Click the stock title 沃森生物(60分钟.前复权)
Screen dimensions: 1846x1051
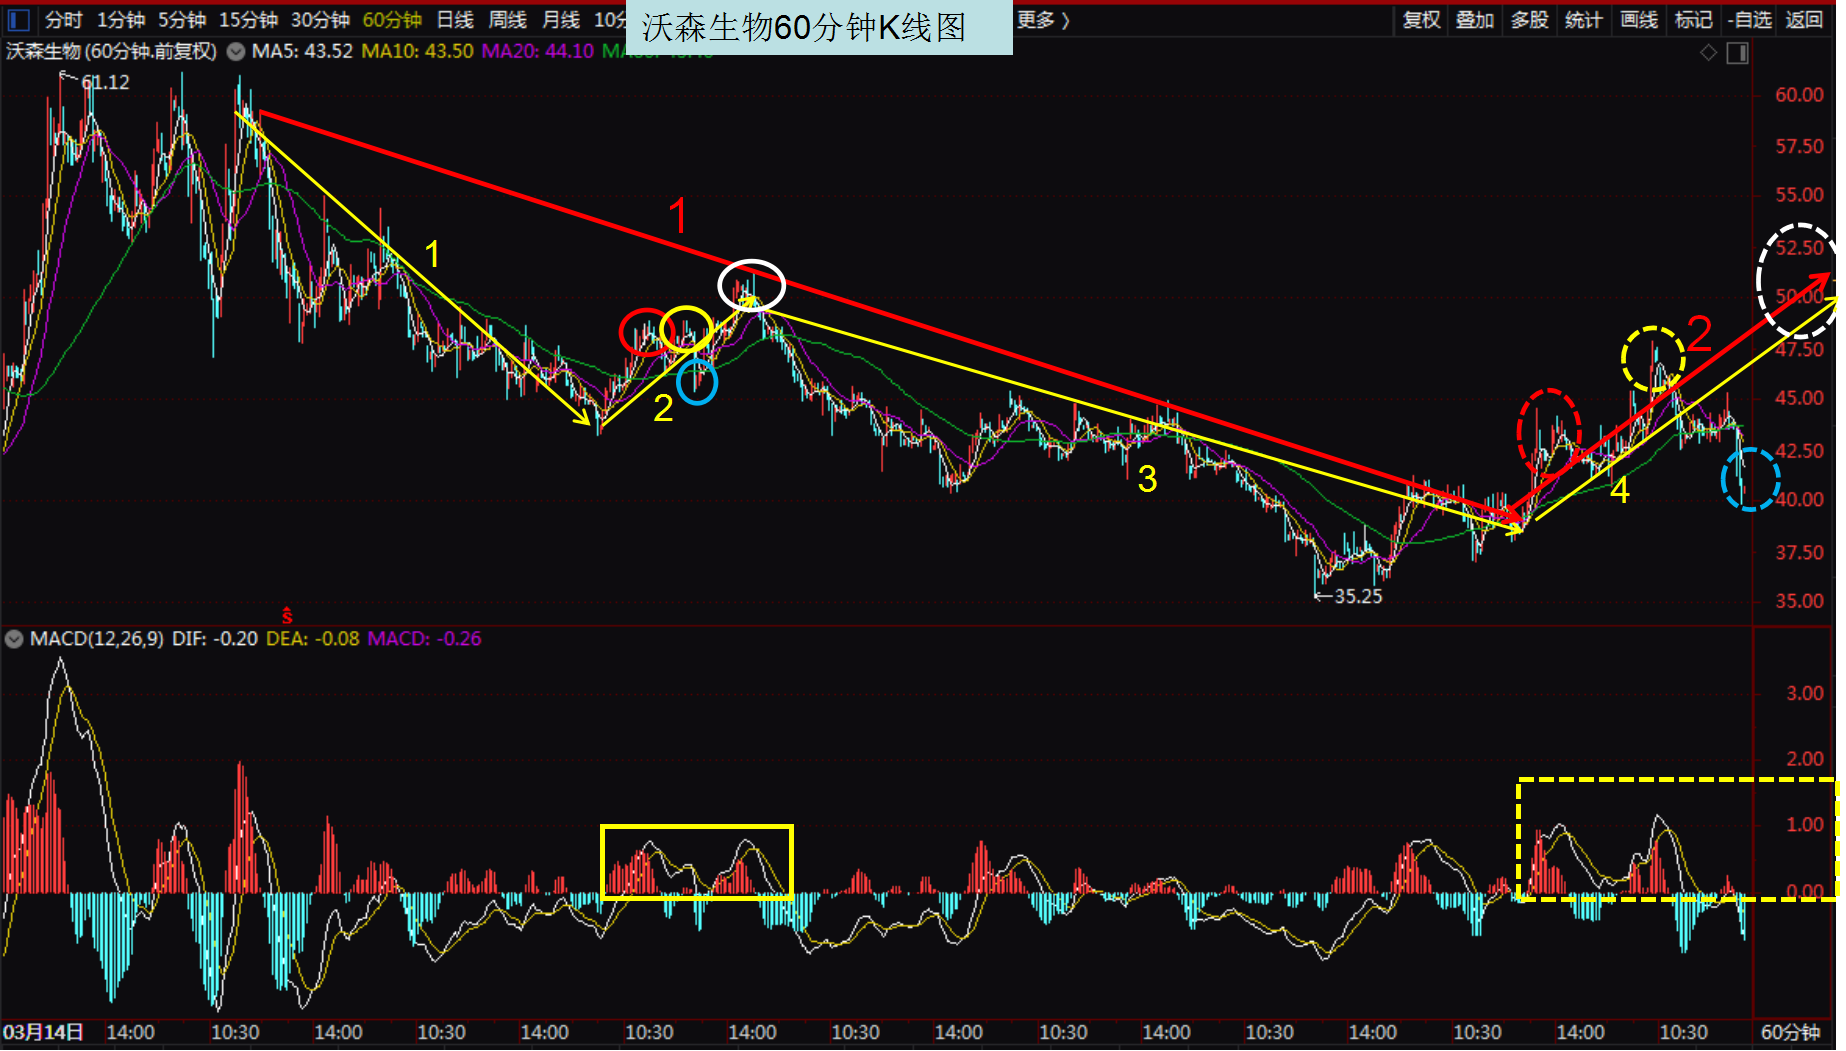coord(111,51)
